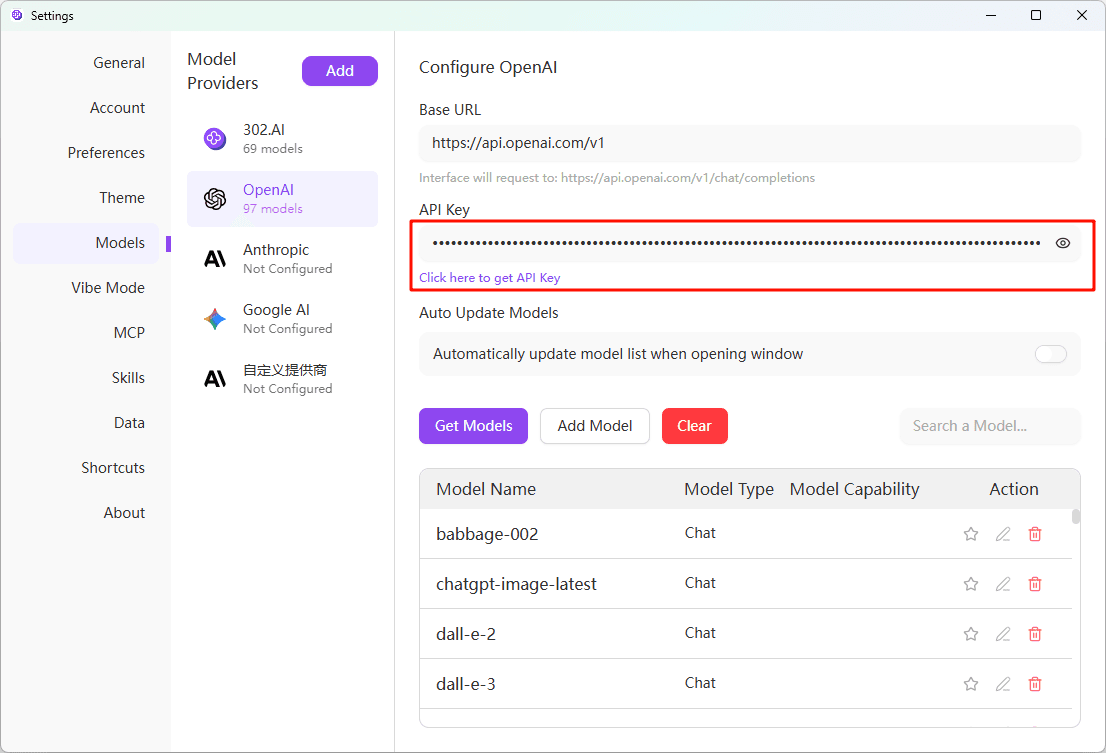This screenshot has width=1106, height=753.
Task: Star the dall-e-3 model
Action: coord(971,684)
